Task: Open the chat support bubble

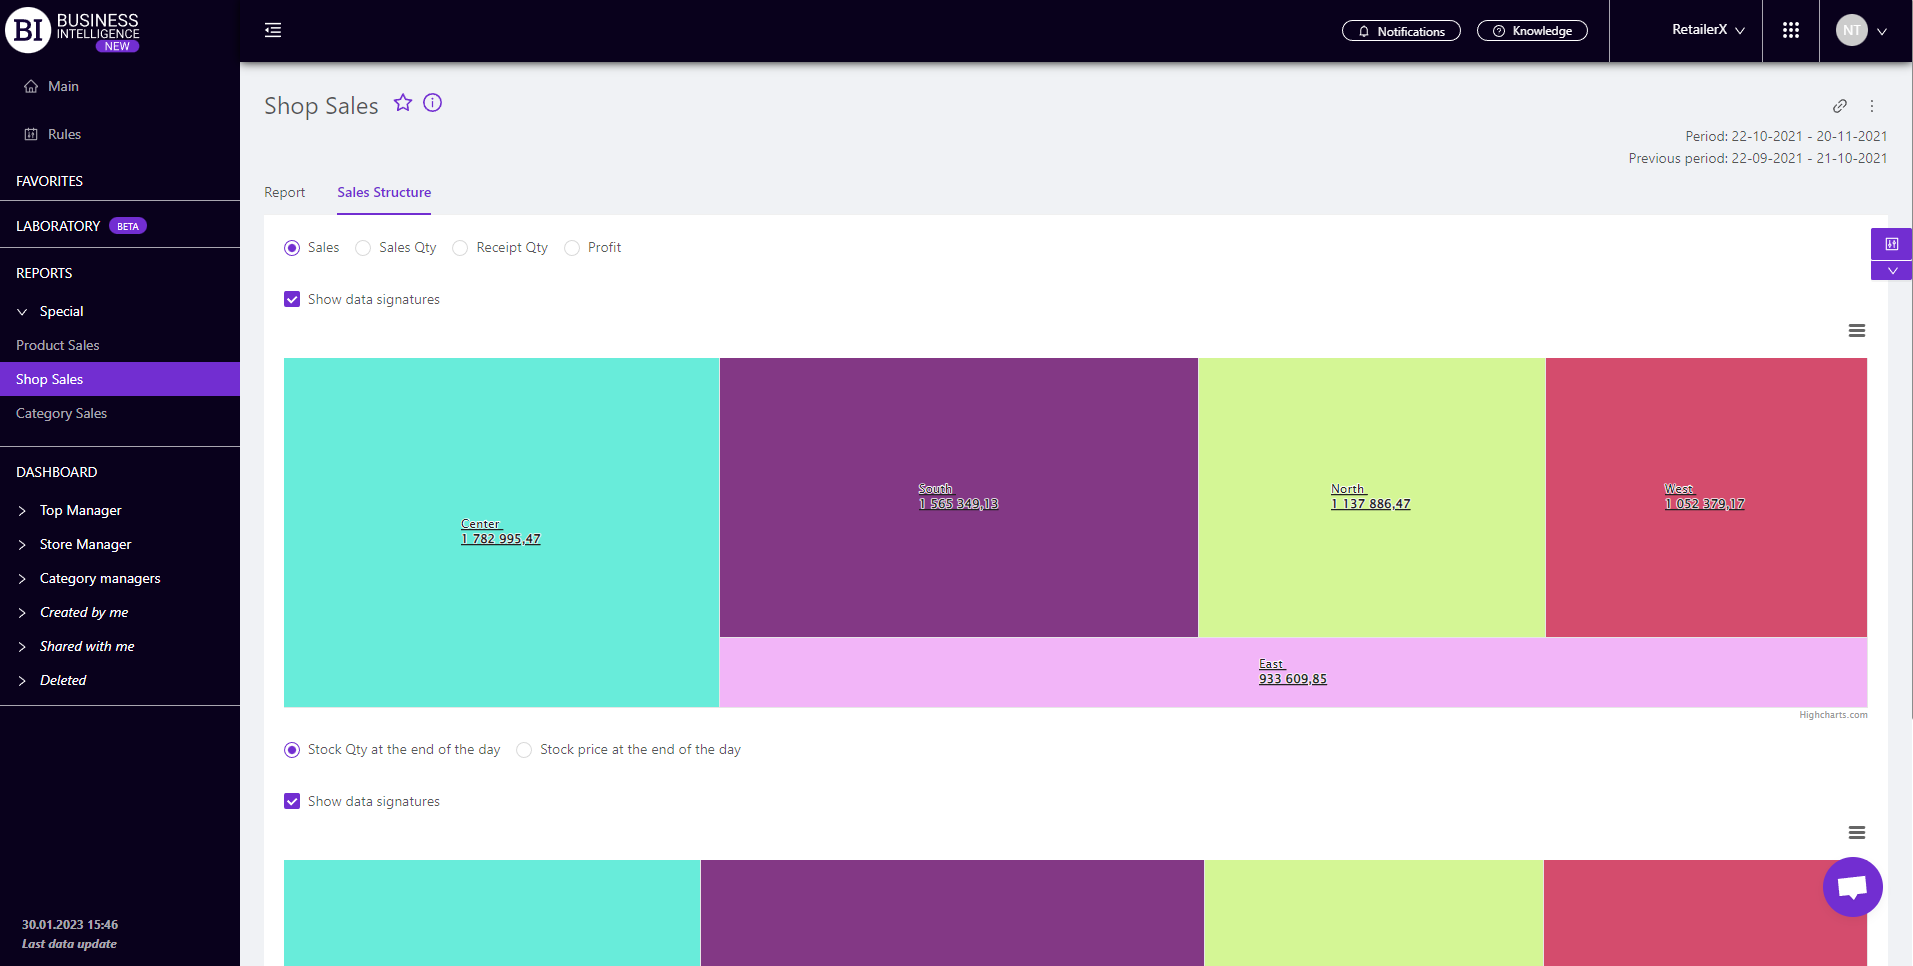Action: click(1852, 887)
